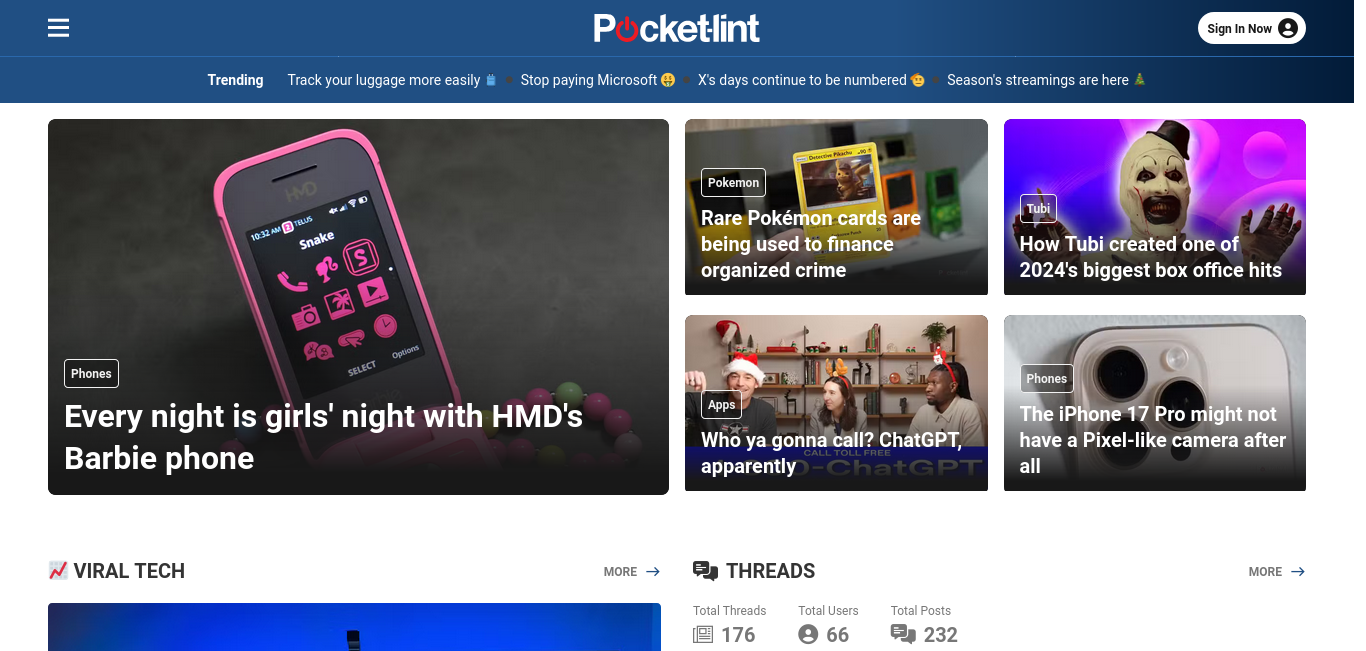Click the Total Posts chat icon
1366x651 pixels.
[x=903, y=634]
